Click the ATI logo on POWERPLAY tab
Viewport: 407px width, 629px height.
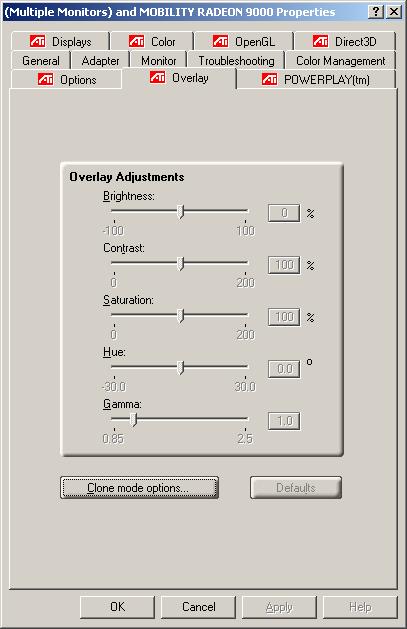pyautogui.click(x=269, y=79)
